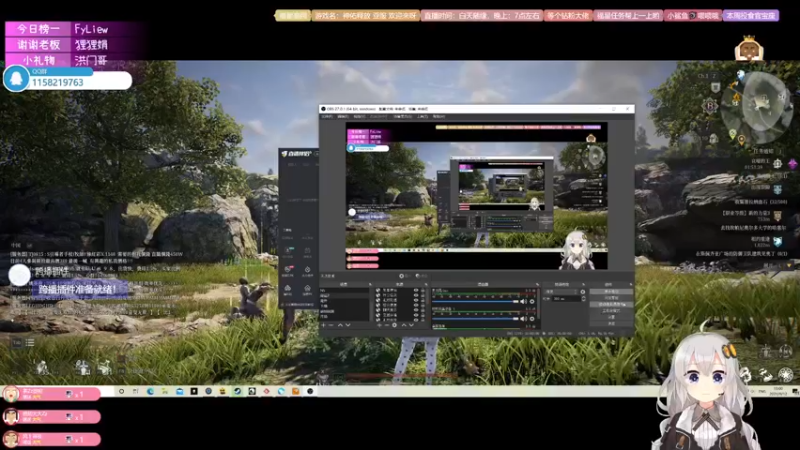The width and height of the screenshot is (800, 450).
Task: Lock the sixth source in Sources list
Action: click(x=423, y=315)
